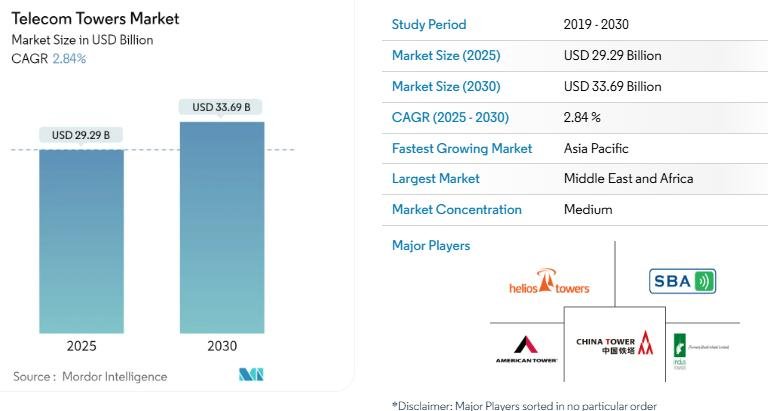The width and height of the screenshot is (768, 411).
Task: Click the Source: Mordor Intelligence text
Action: click(x=90, y=377)
